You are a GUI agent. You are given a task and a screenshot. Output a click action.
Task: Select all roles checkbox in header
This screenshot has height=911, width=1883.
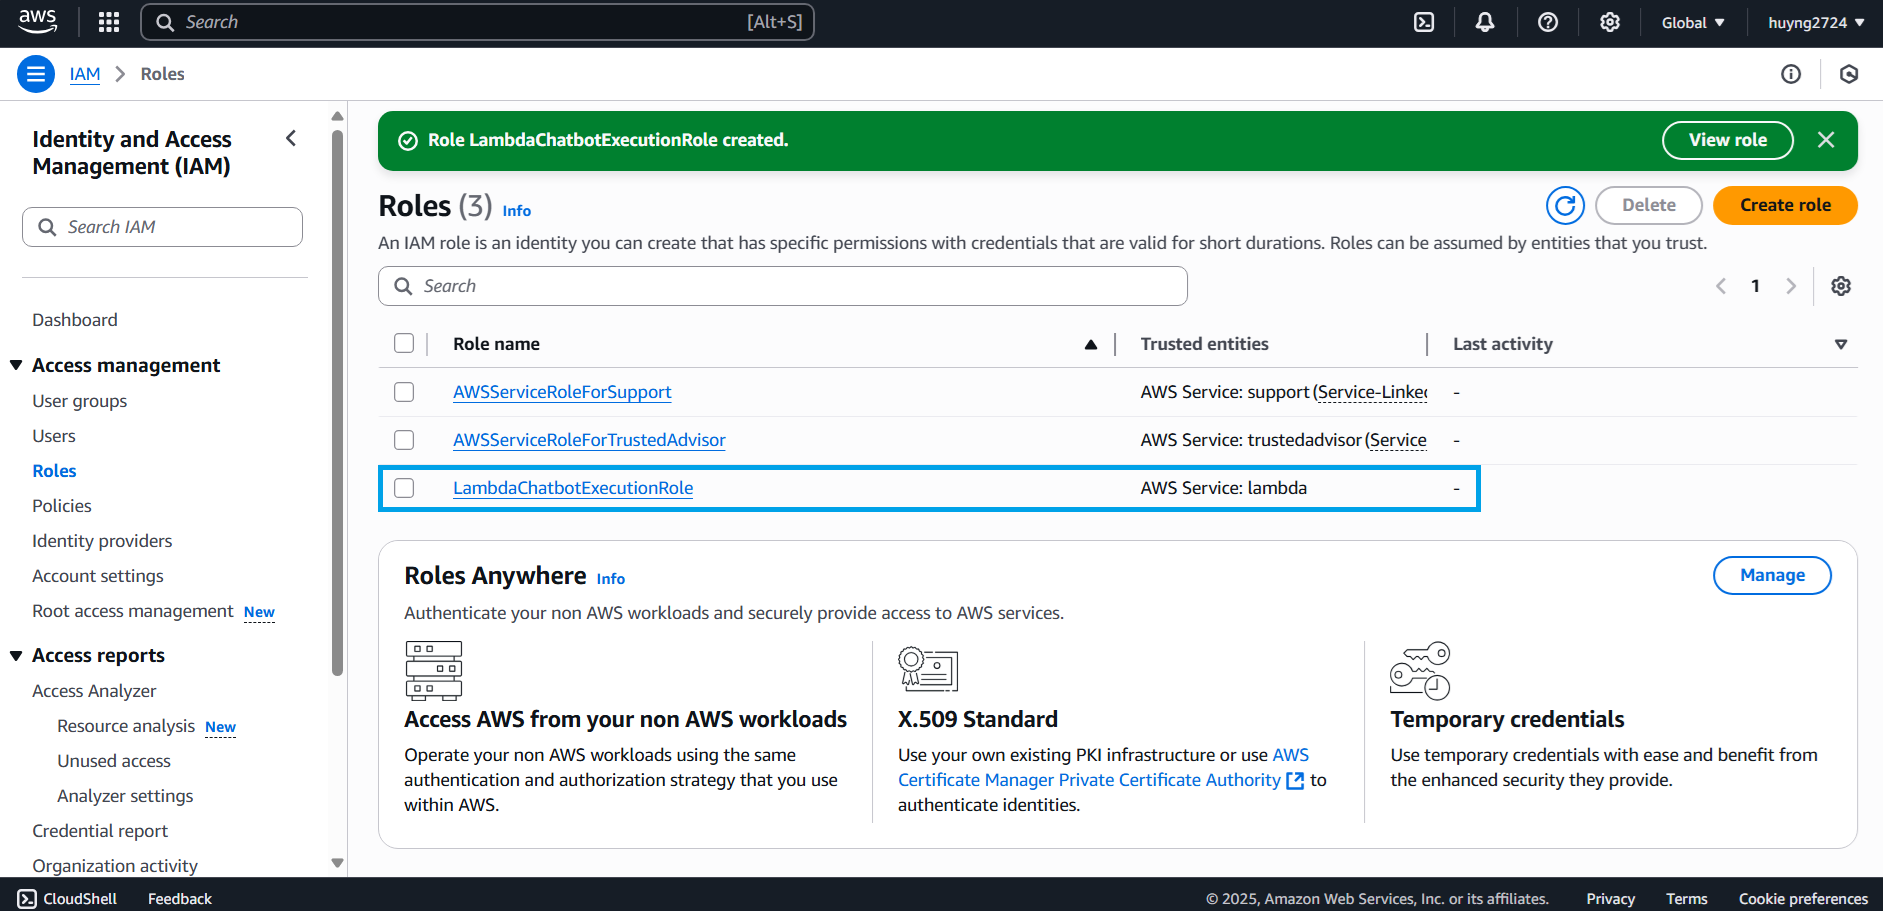[404, 343]
